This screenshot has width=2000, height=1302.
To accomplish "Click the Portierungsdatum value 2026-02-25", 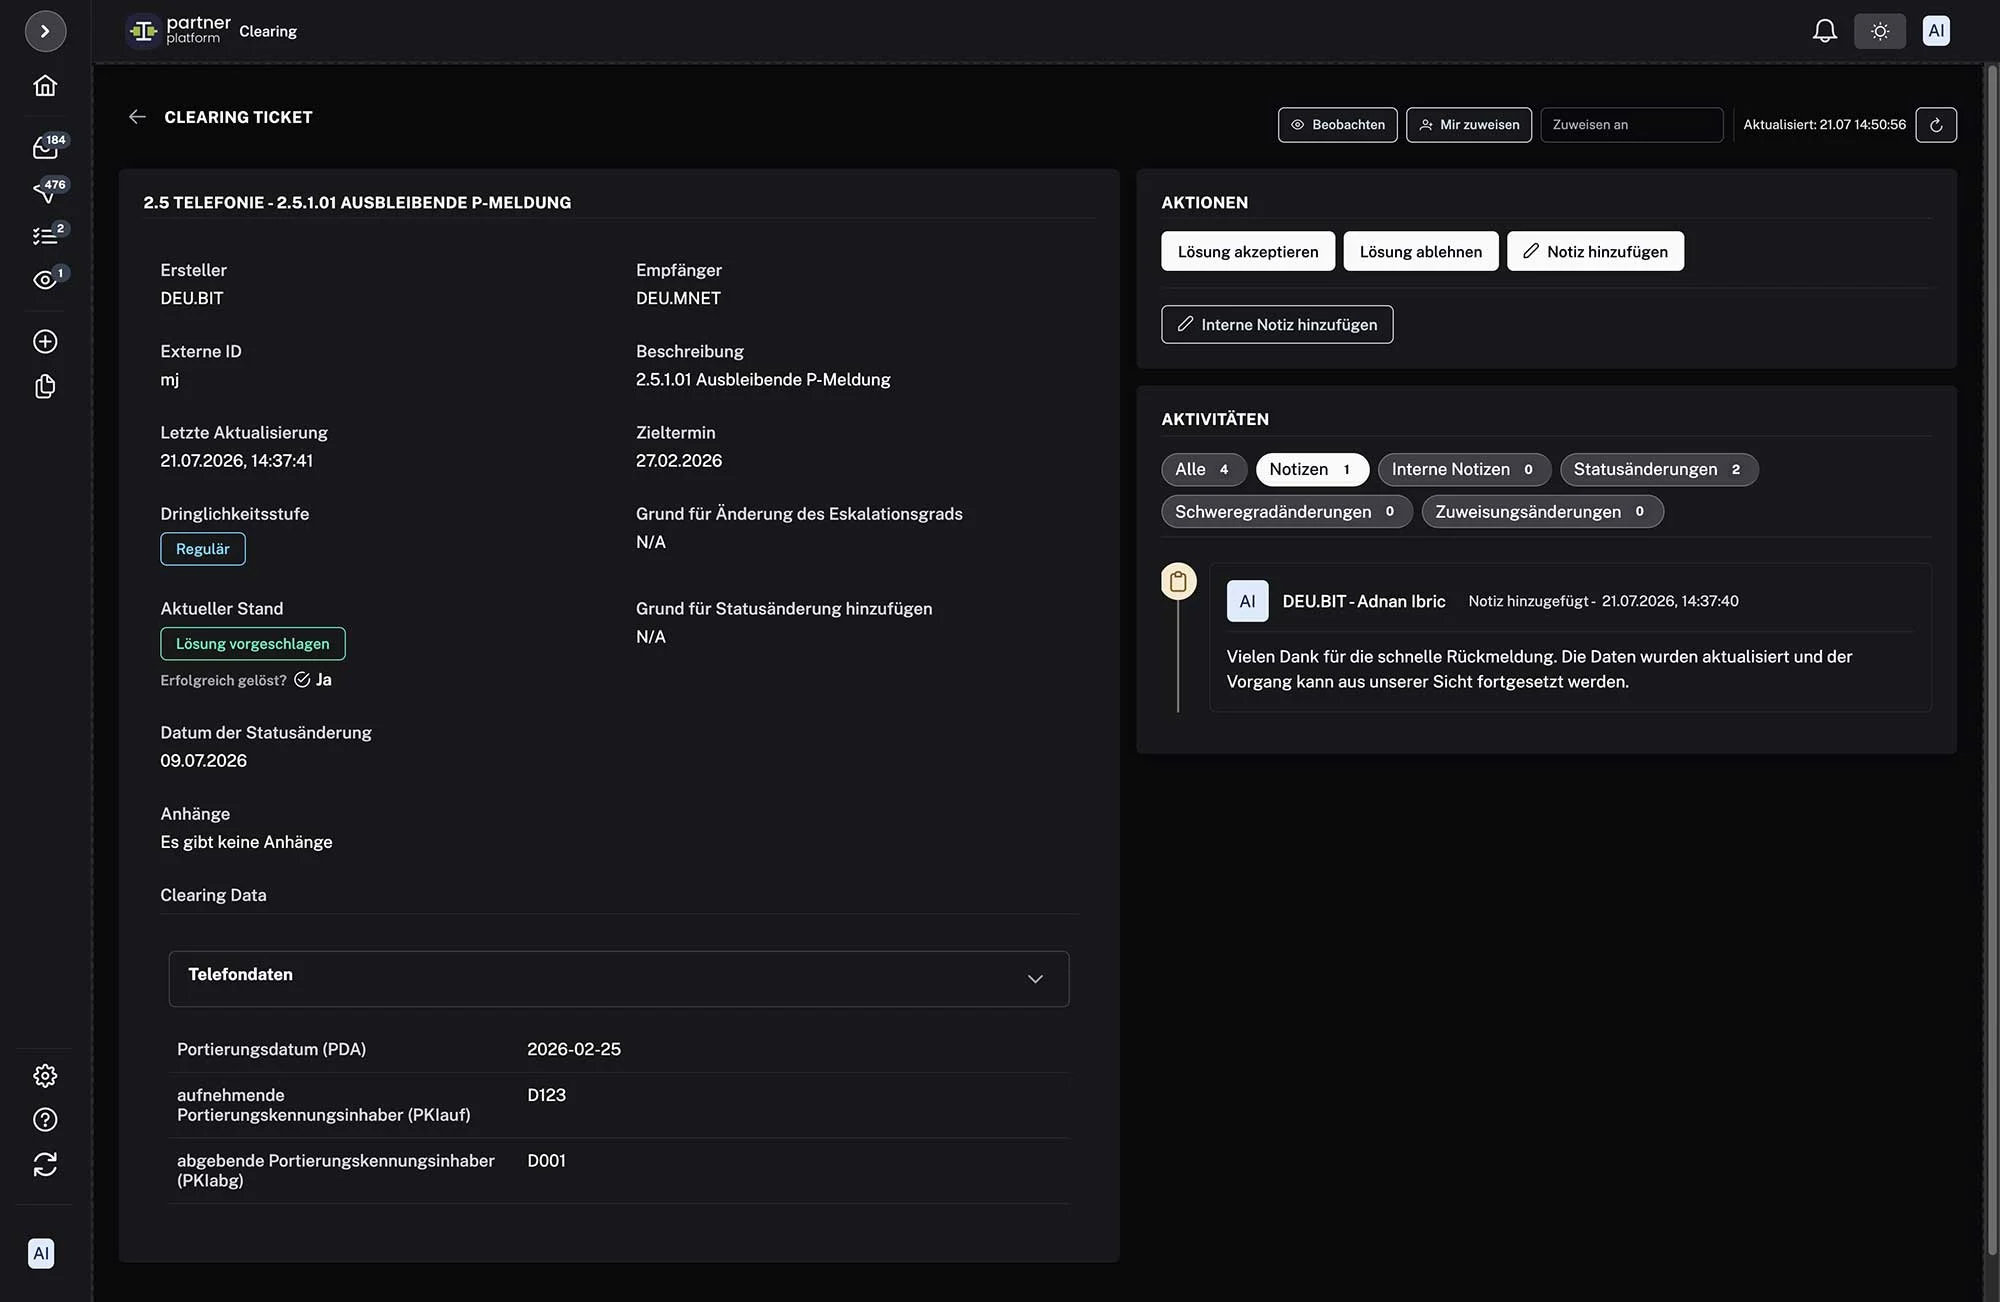I will click(x=574, y=1049).
